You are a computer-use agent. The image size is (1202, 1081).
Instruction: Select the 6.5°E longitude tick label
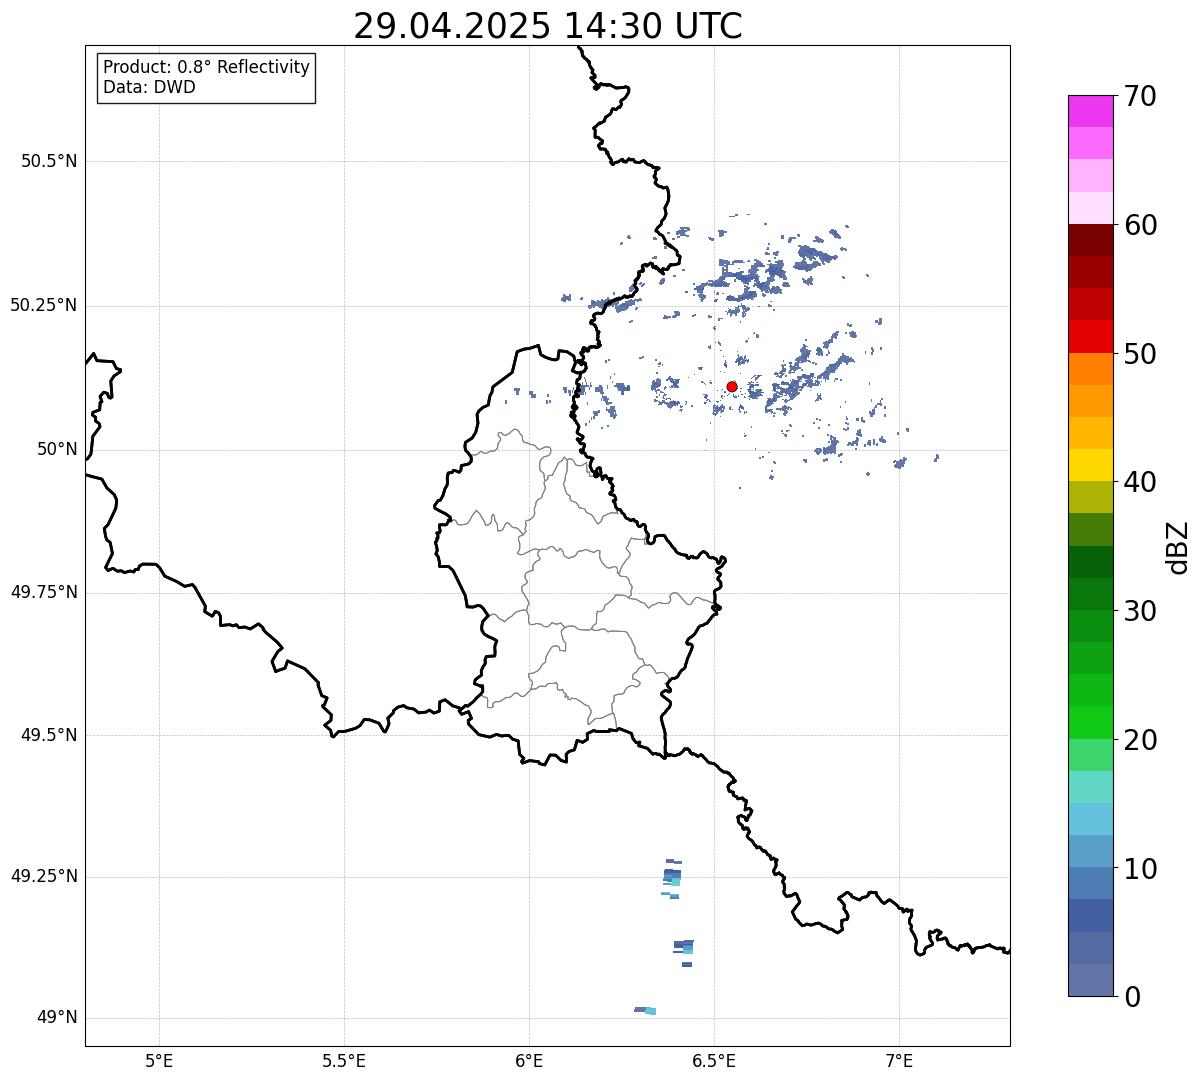714,1060
